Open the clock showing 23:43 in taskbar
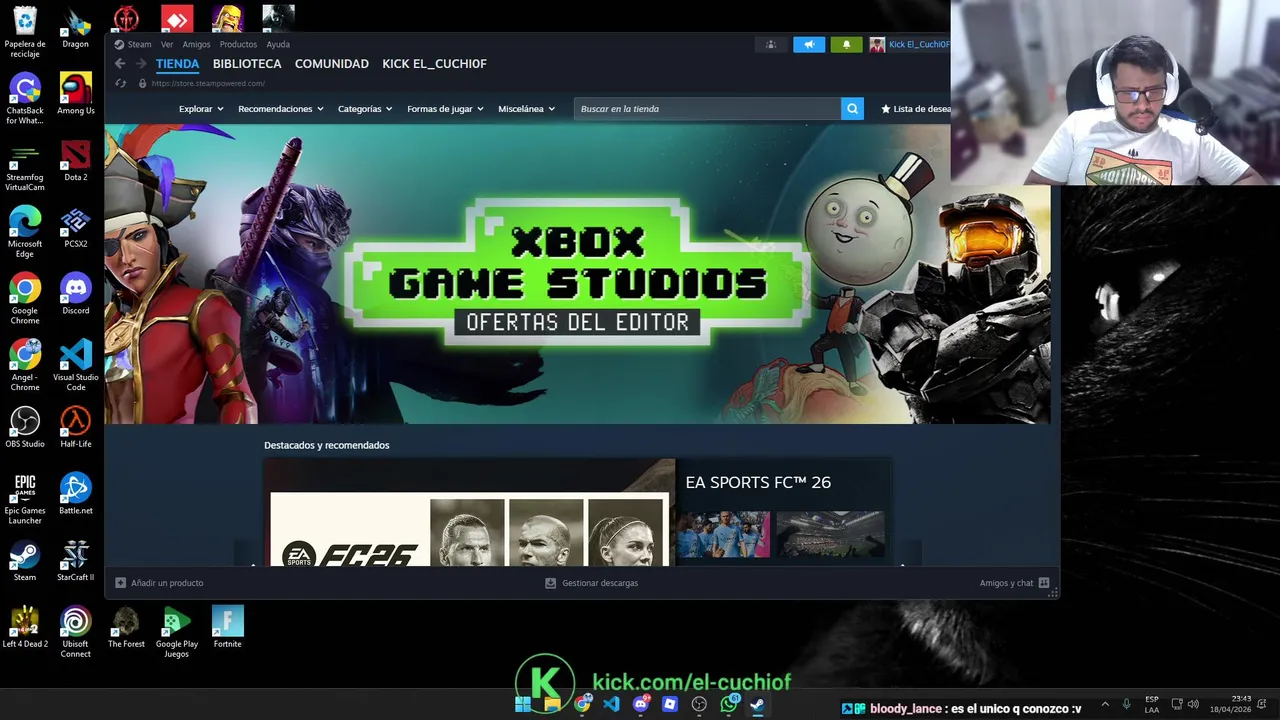Image resolution: width=1280 pixels, height=720 pixels. coord(1230,704)
